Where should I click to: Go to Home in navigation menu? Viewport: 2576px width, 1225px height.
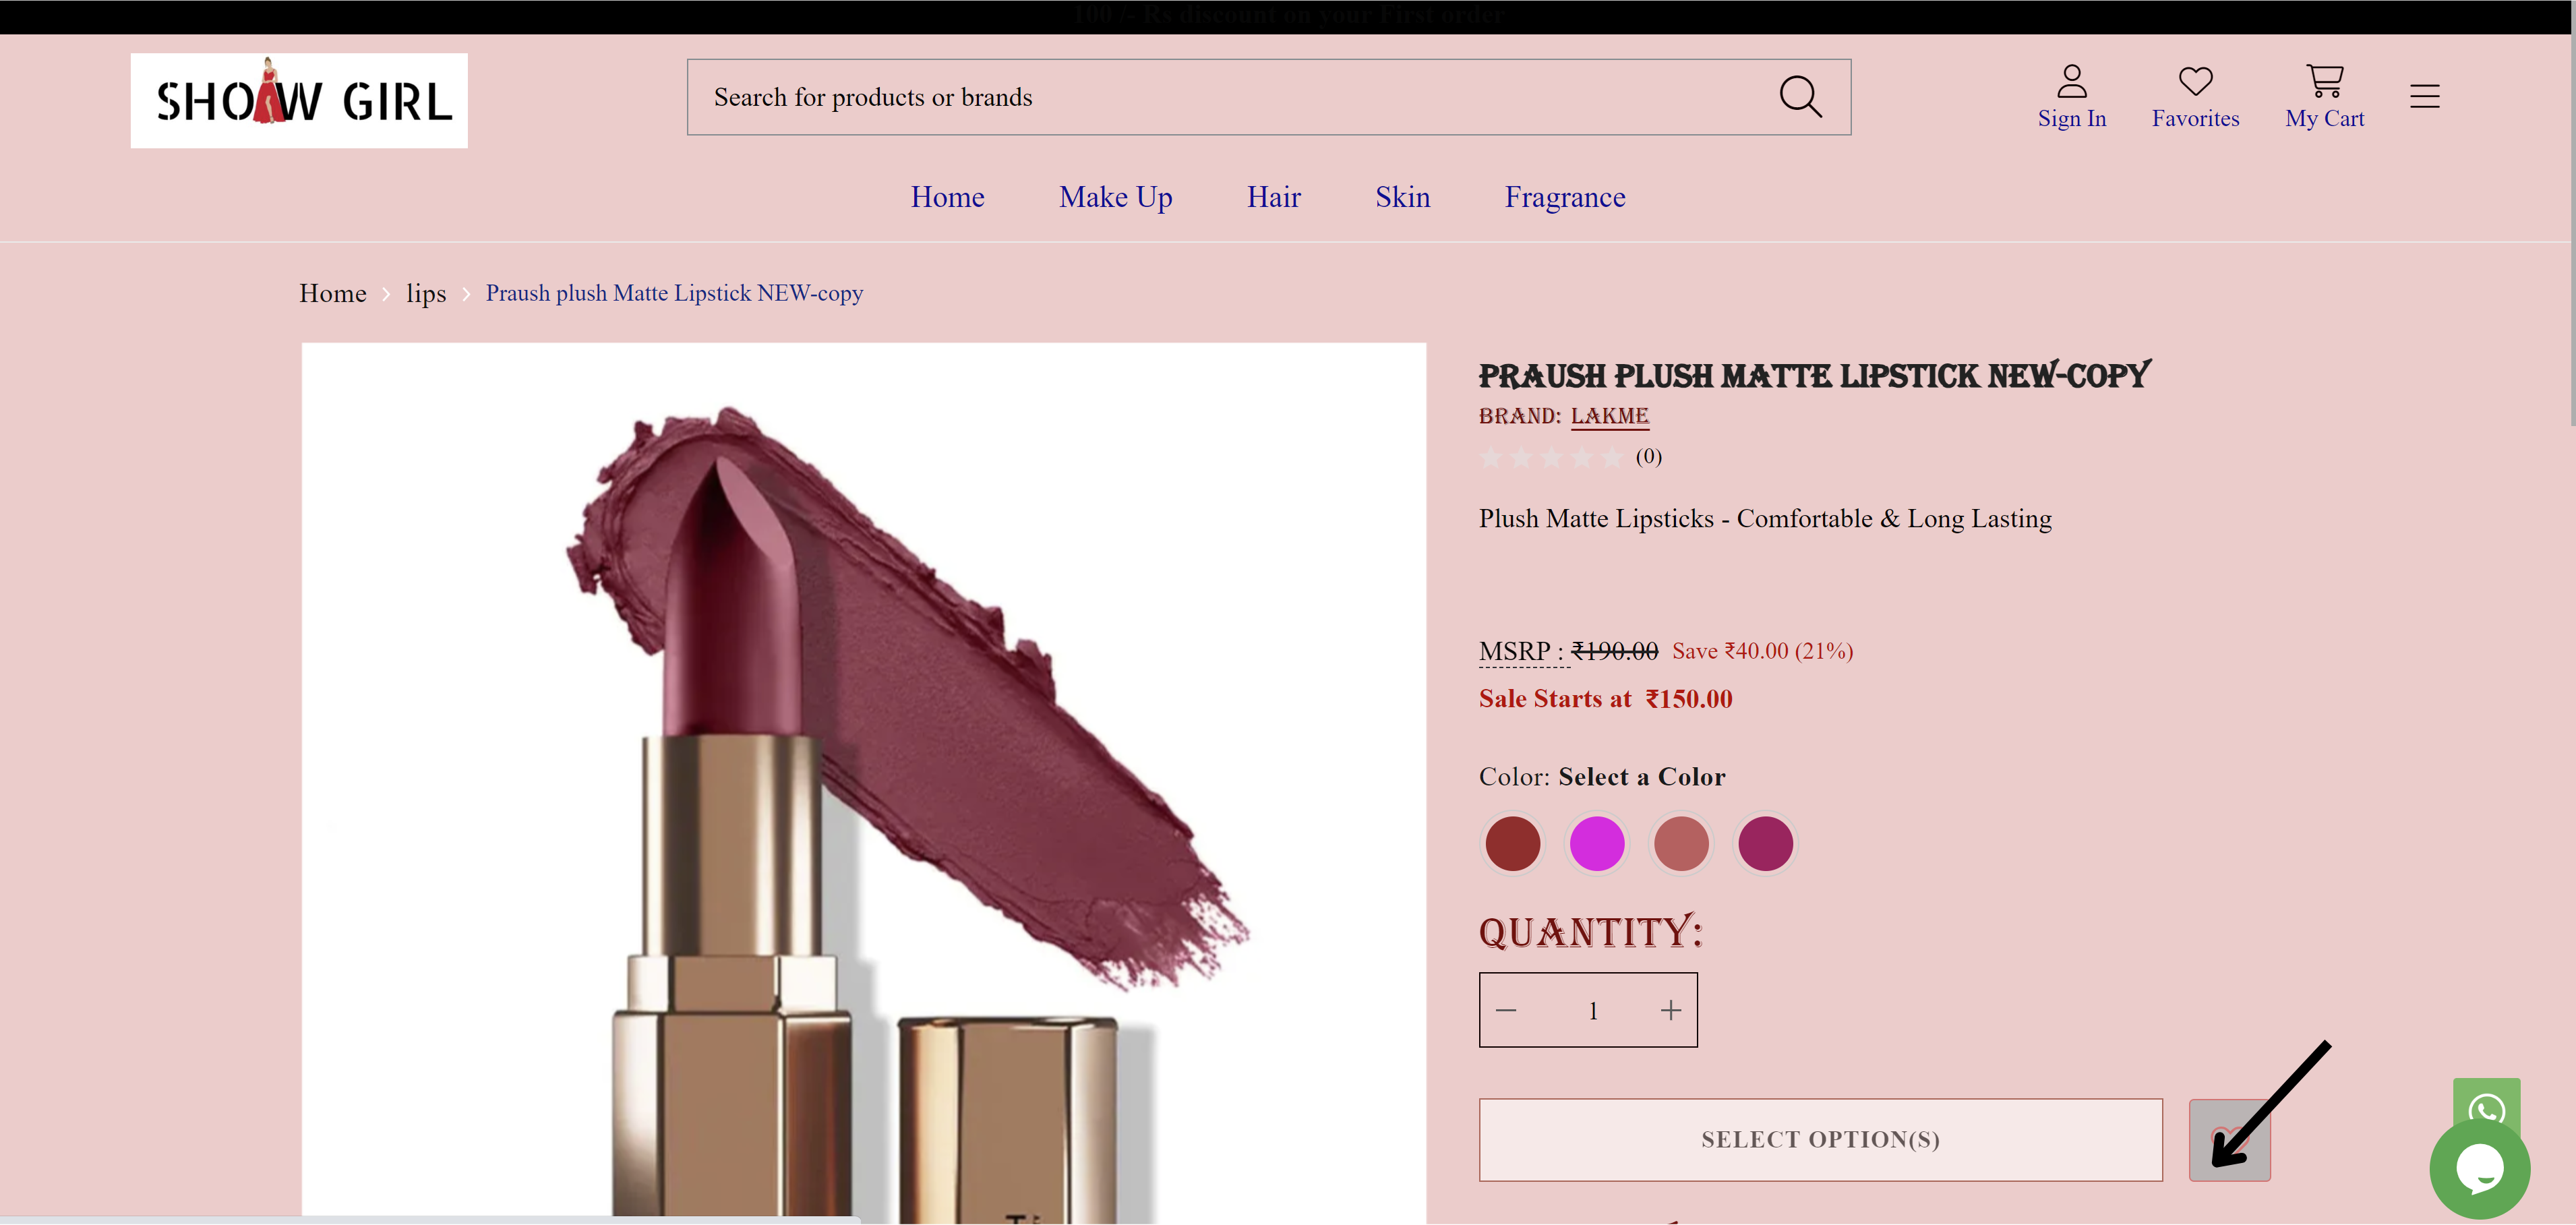(947, 197)
